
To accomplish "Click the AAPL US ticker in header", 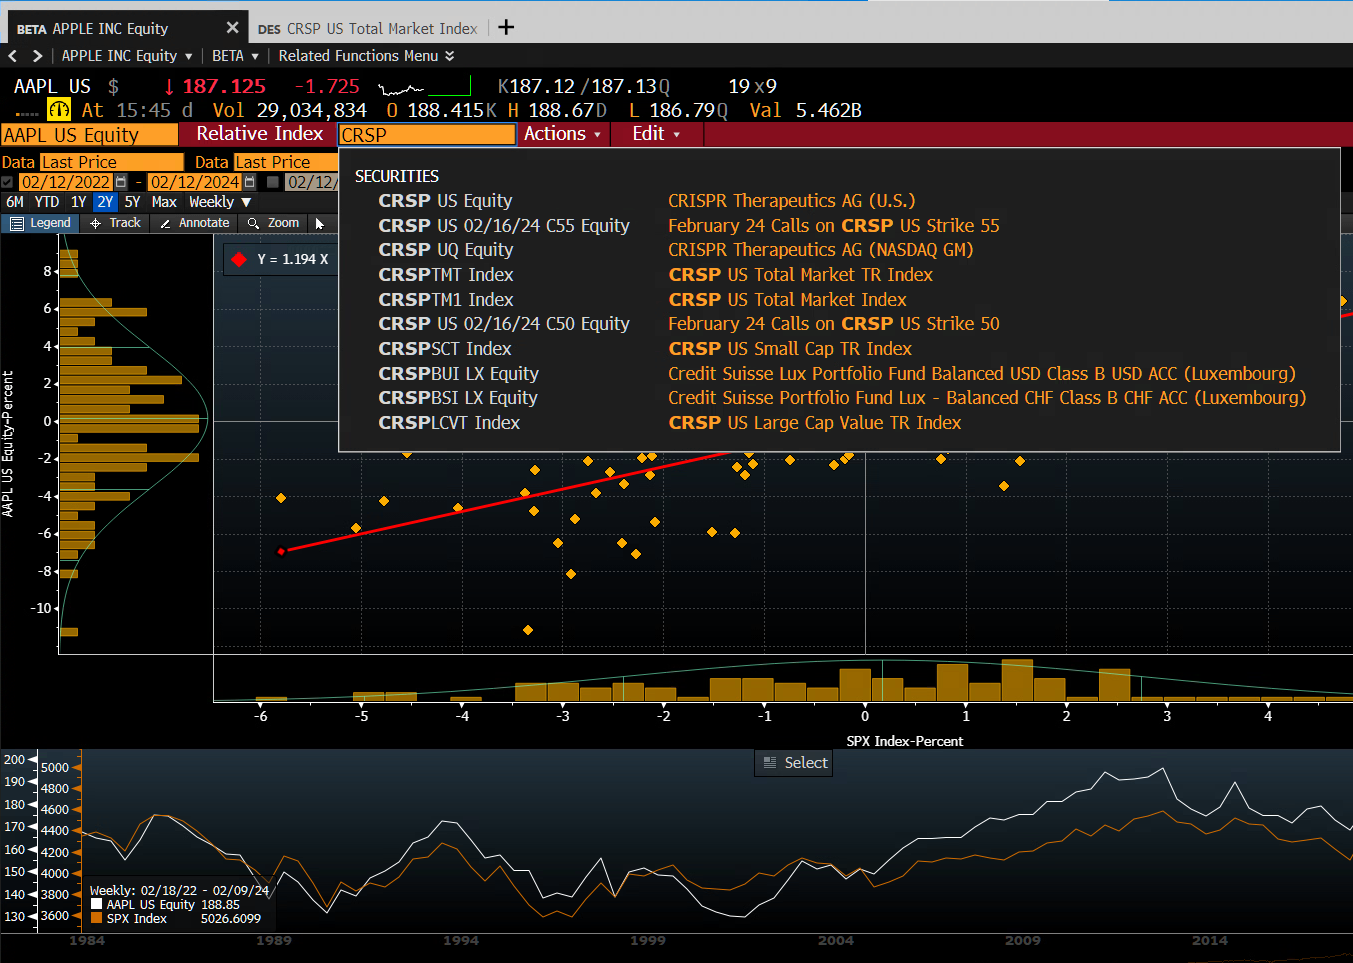I will pos(52,87).
